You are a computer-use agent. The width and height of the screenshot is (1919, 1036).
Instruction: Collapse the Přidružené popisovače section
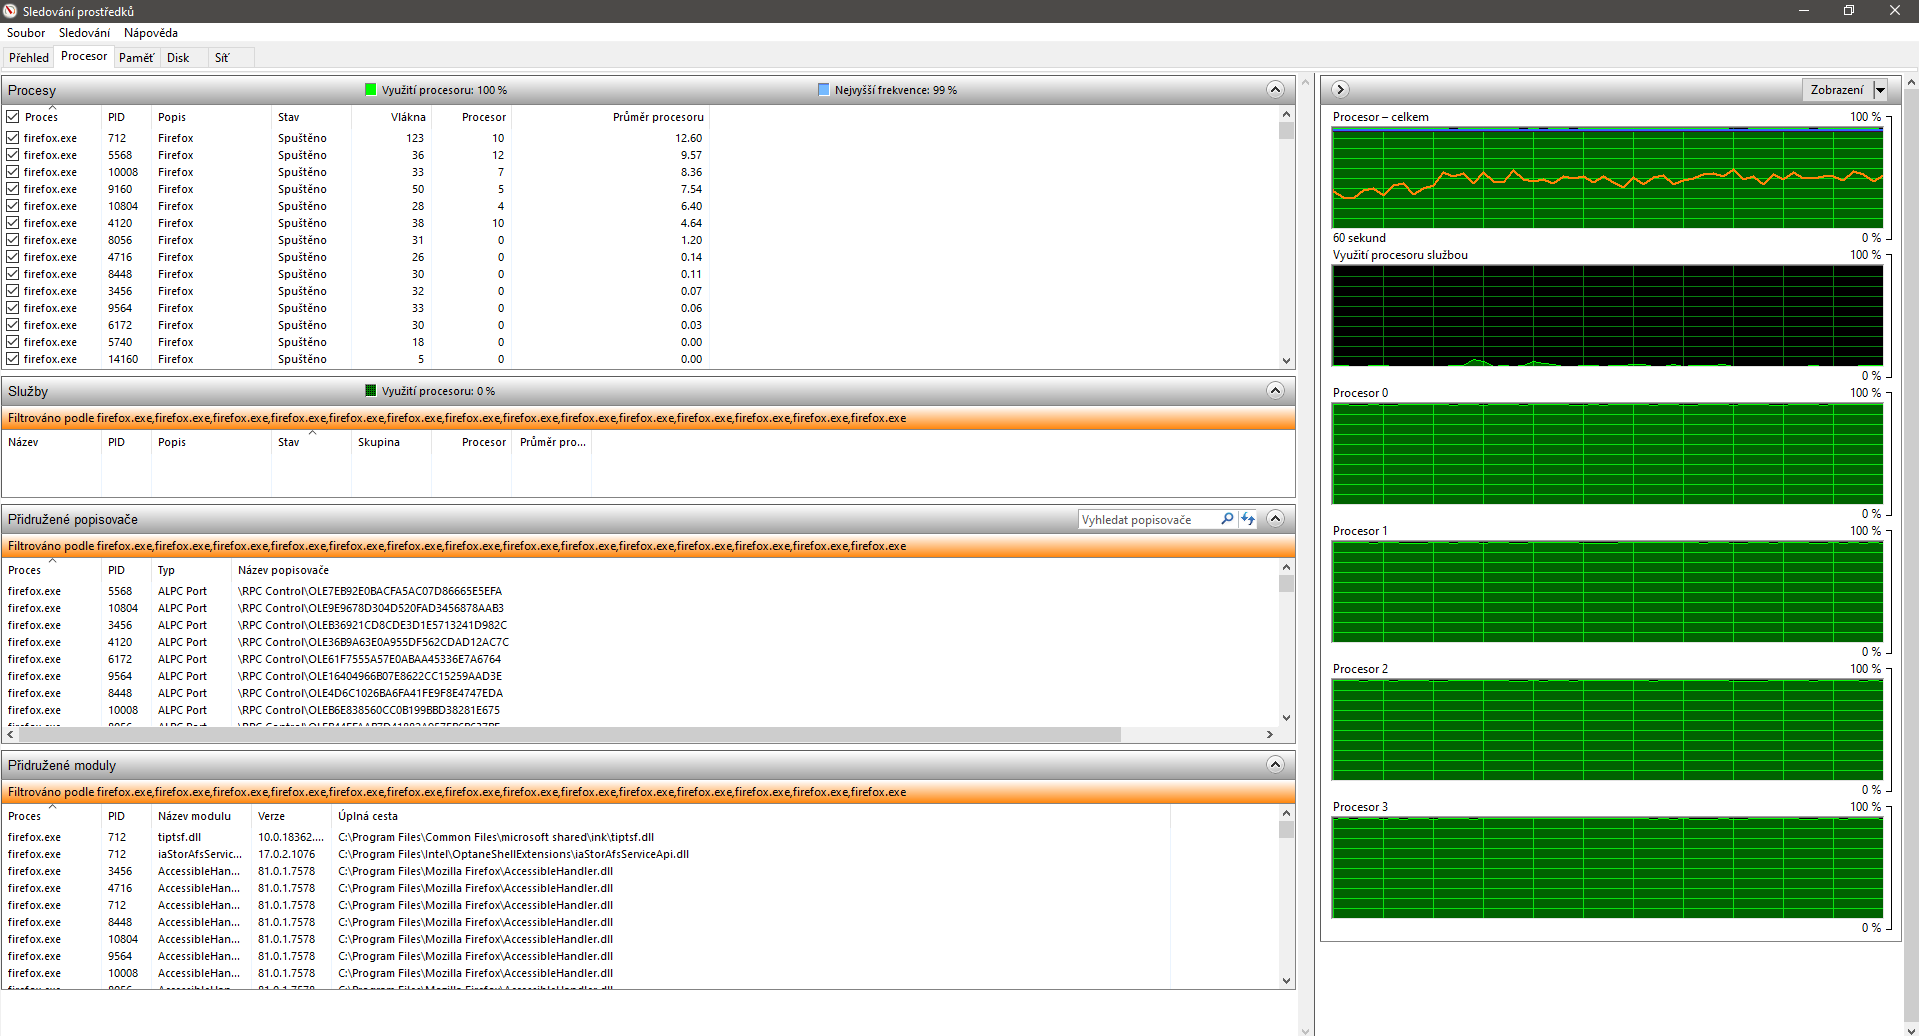[1275, 519]
